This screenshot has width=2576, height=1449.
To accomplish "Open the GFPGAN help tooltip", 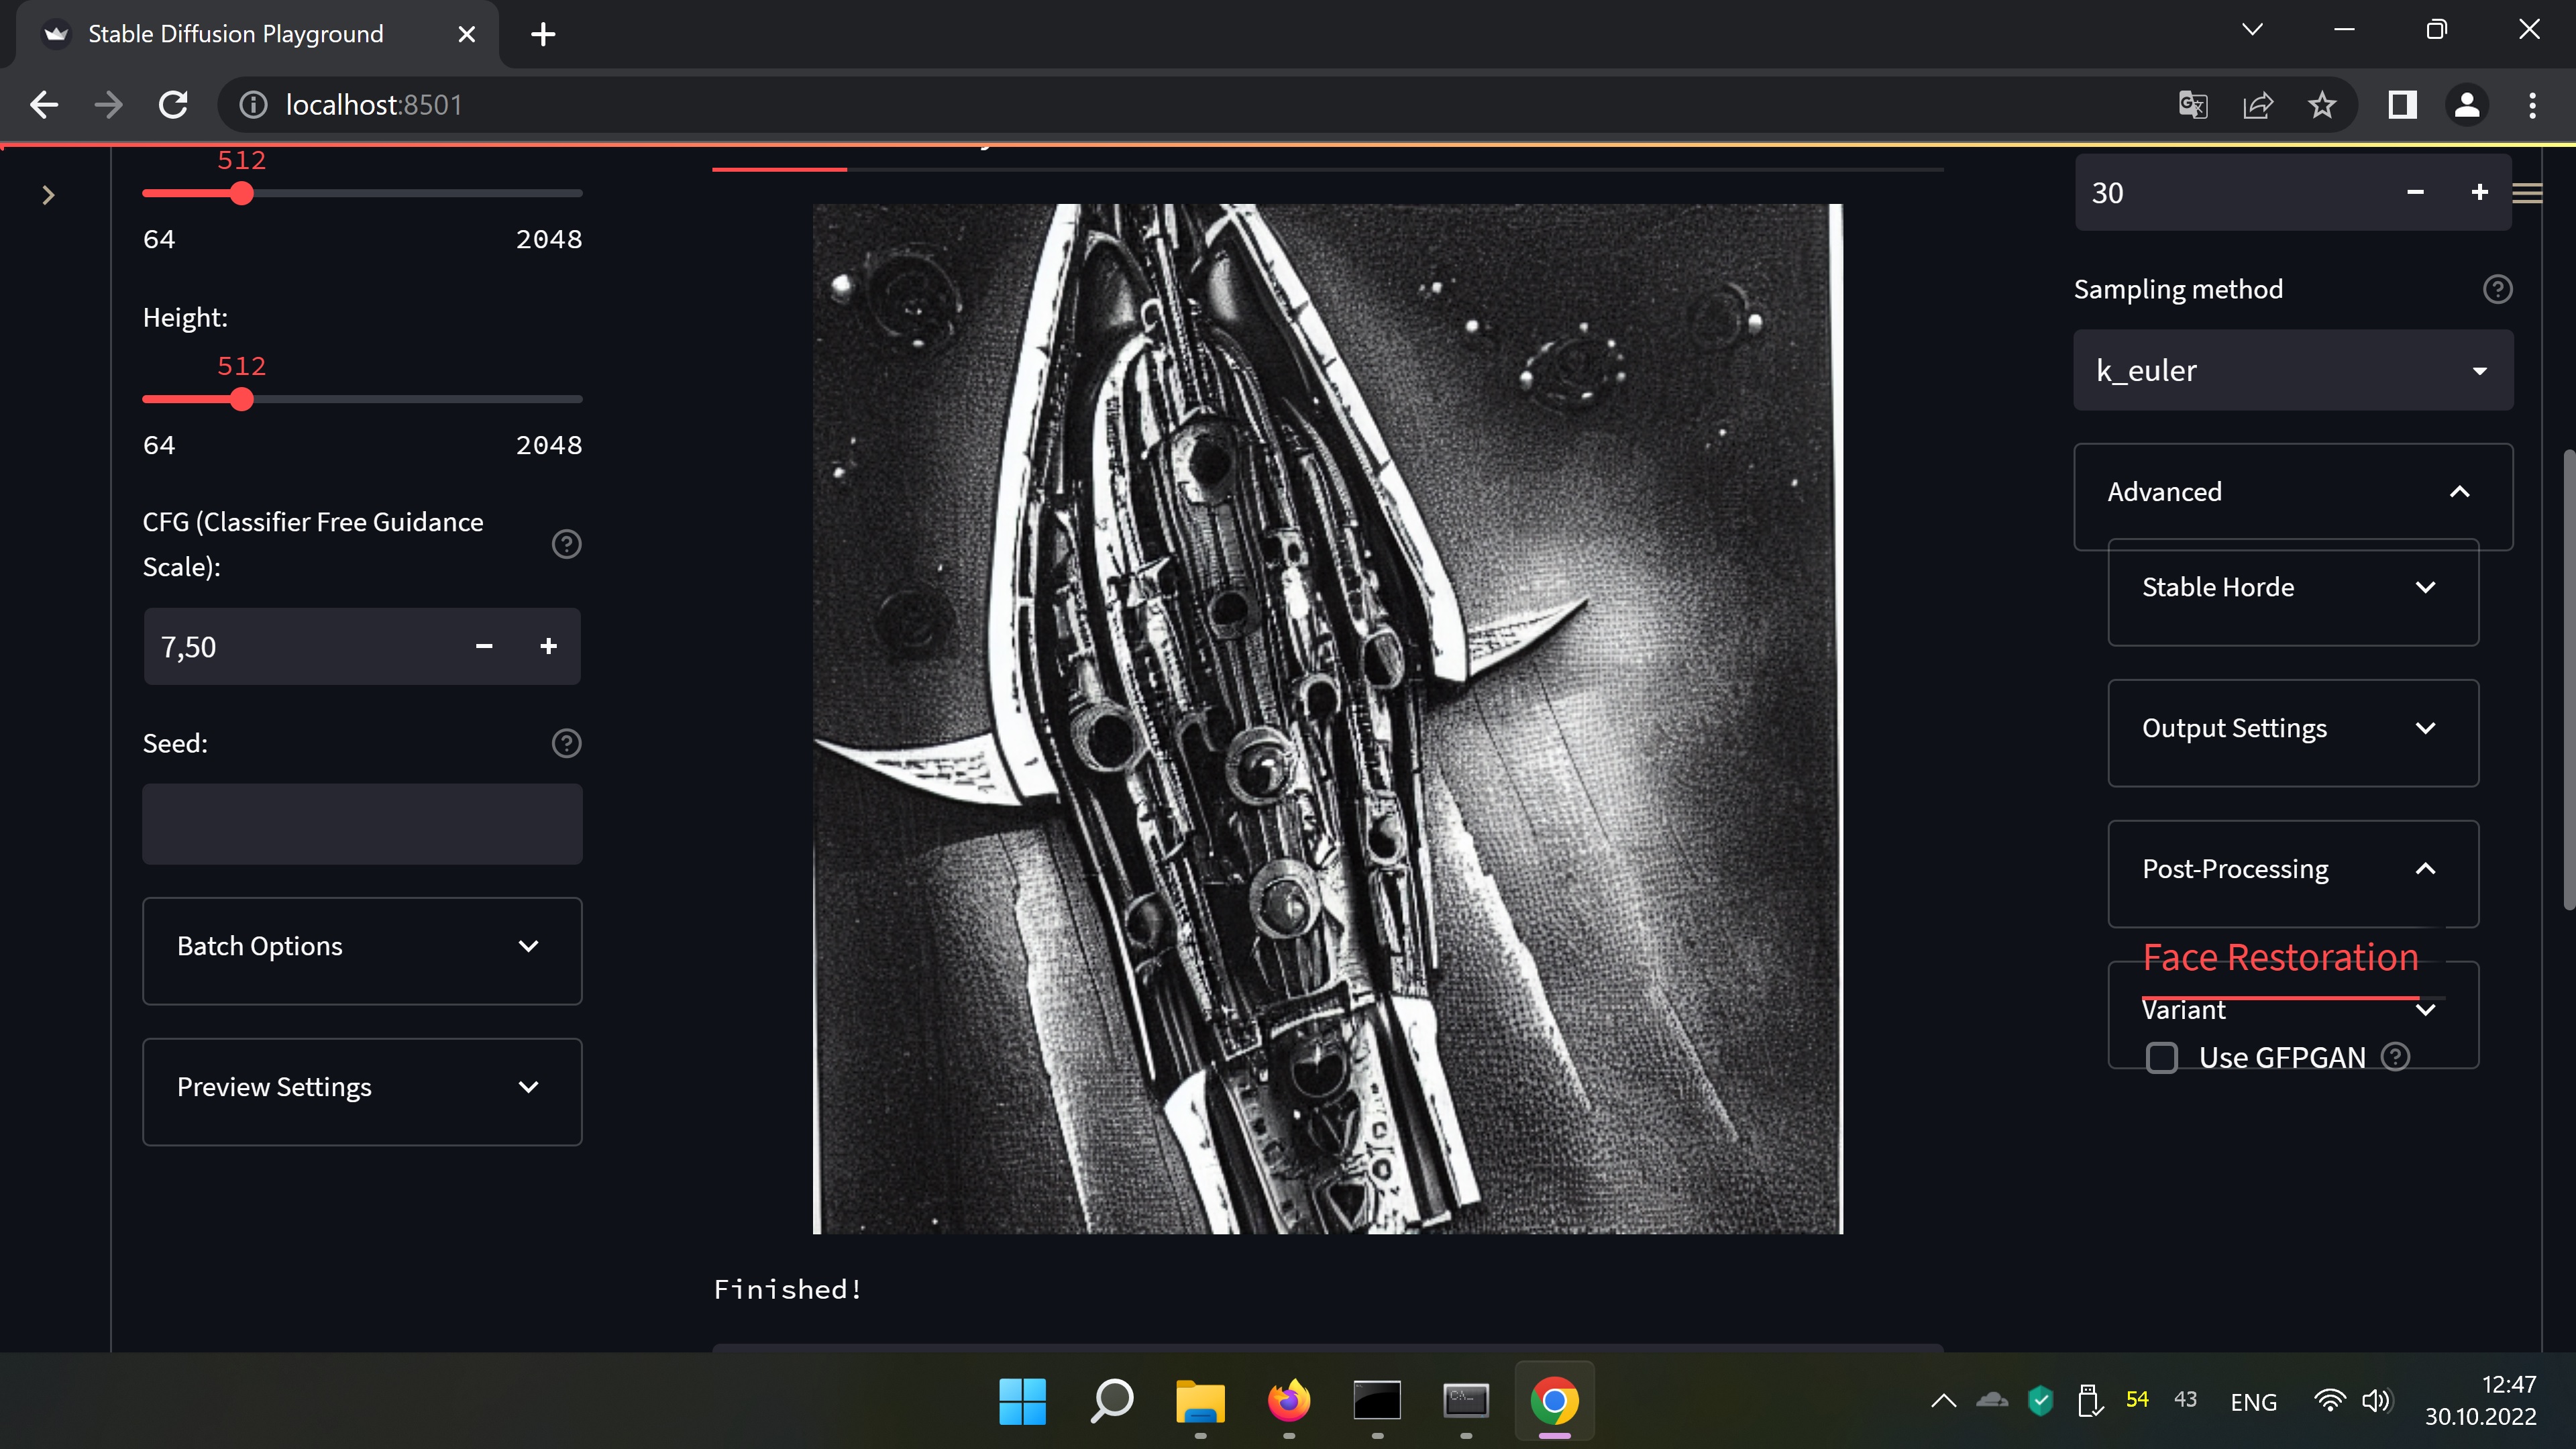I will pos(2396,1057).
